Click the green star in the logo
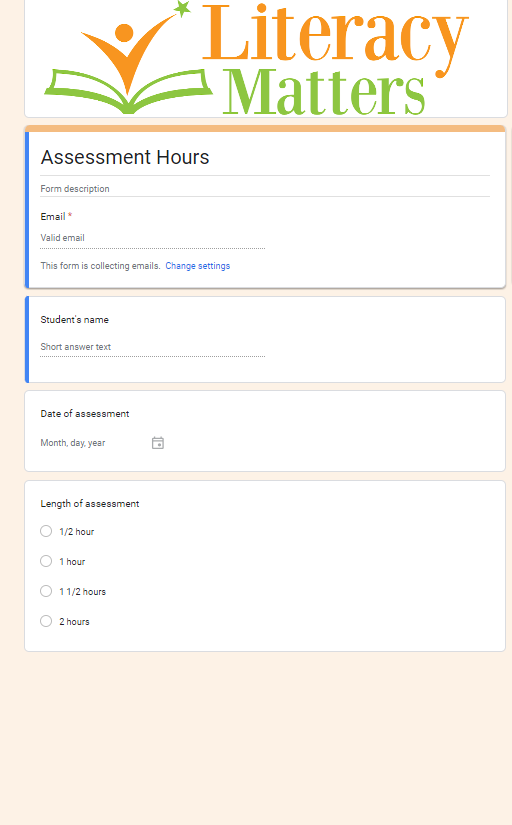512x825 pixels. click(182, 8)
